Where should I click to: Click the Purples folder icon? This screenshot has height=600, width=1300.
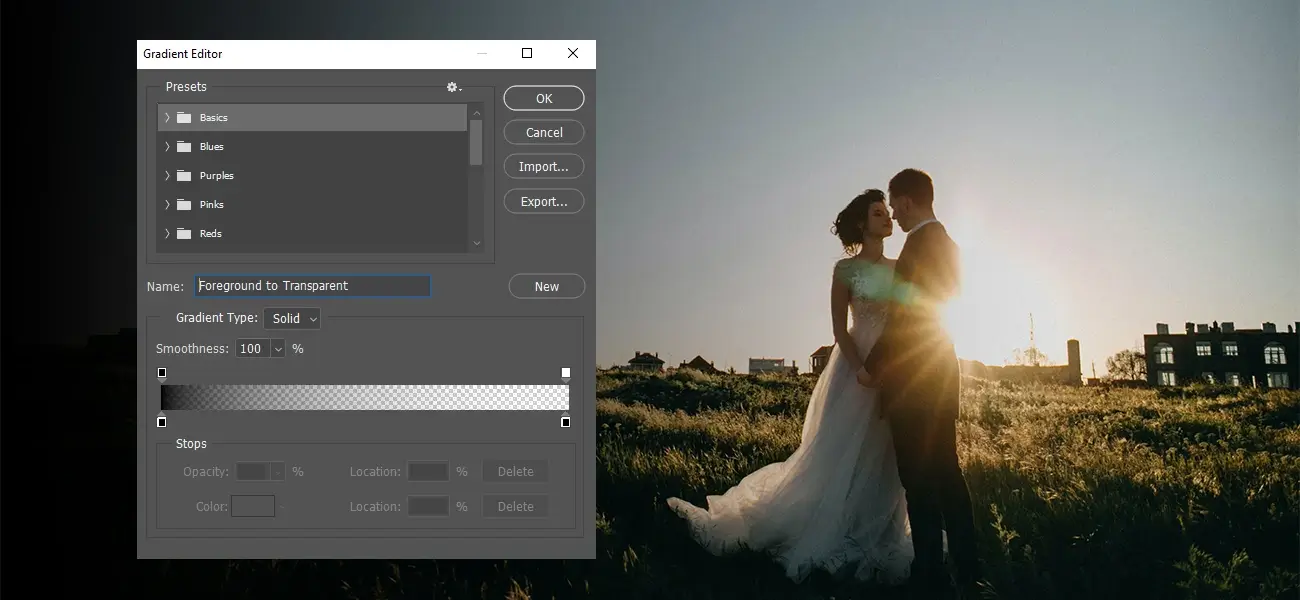click(x=184, y=175)
